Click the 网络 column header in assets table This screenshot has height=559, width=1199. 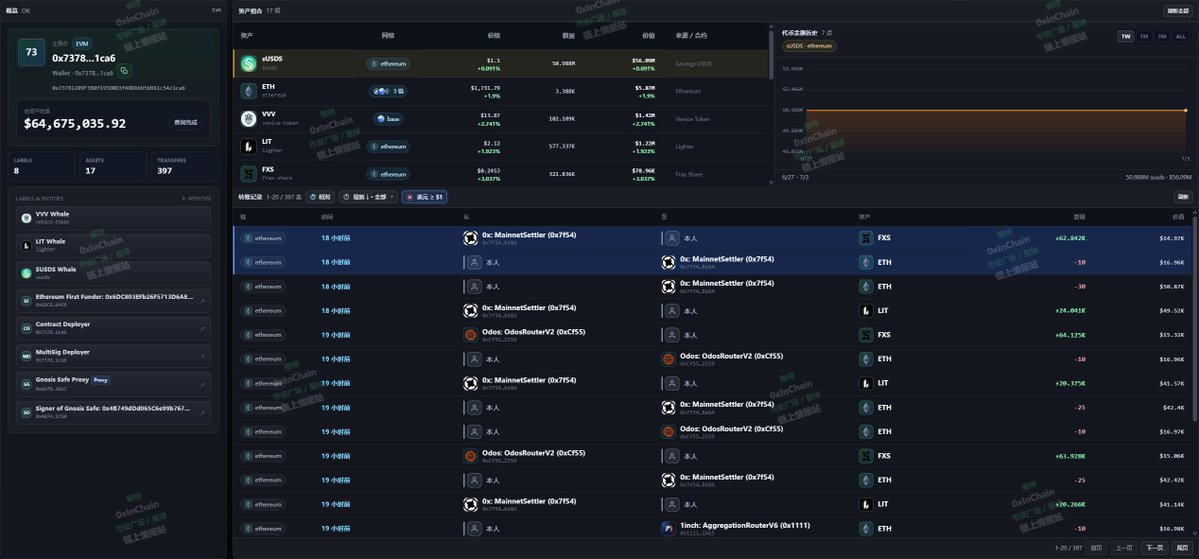[x=388, y=35]
